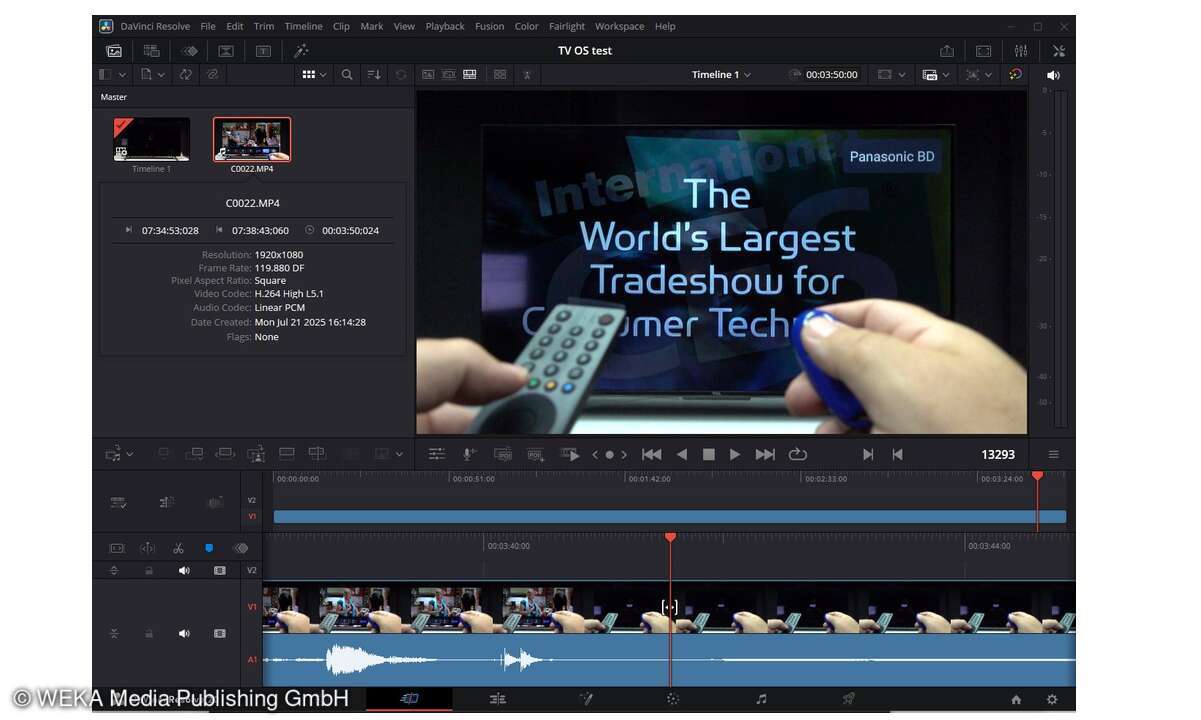
Task: Toggle bypass color grades and effects
Action: click(x=1015, y=75)
